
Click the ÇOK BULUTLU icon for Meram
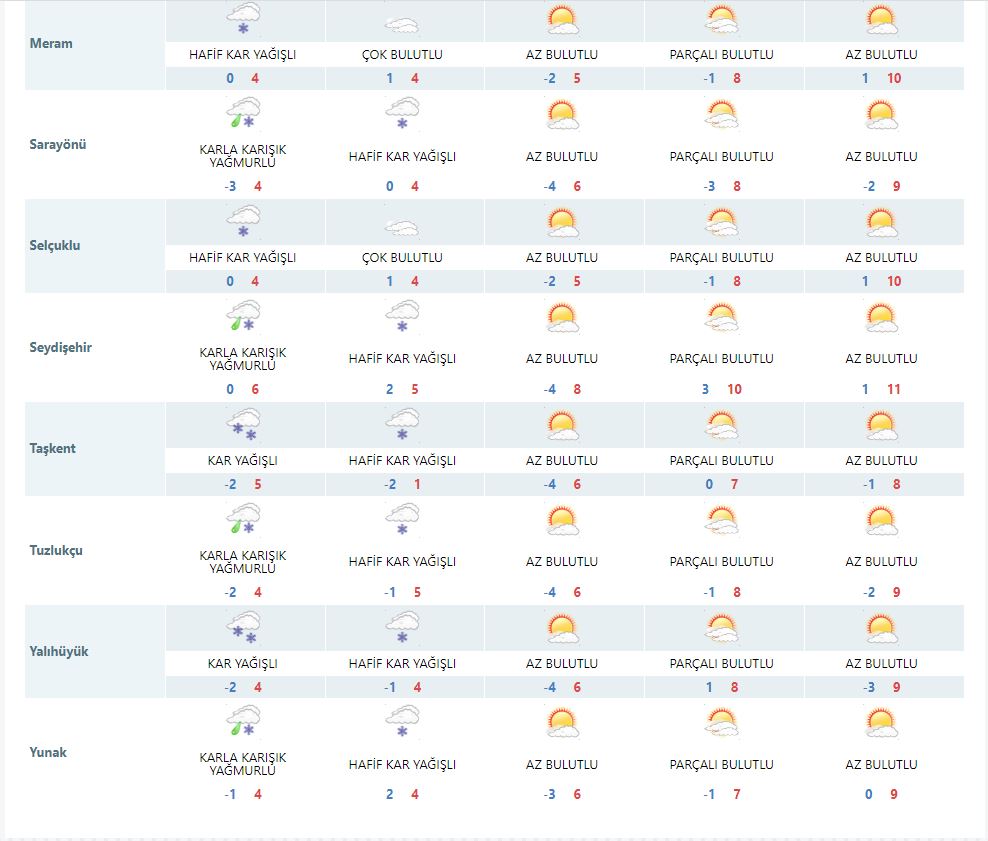pos(403,18)
